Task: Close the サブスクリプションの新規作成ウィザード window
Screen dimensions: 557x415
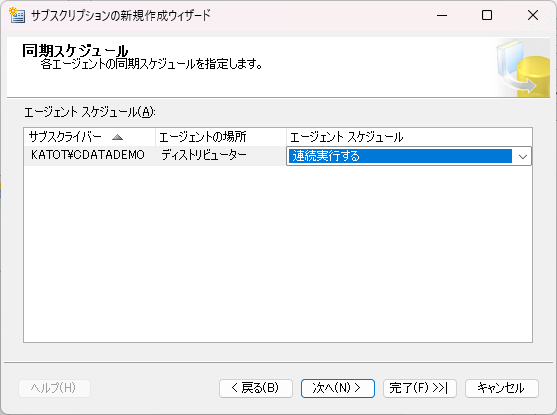Action: (532, 15)
